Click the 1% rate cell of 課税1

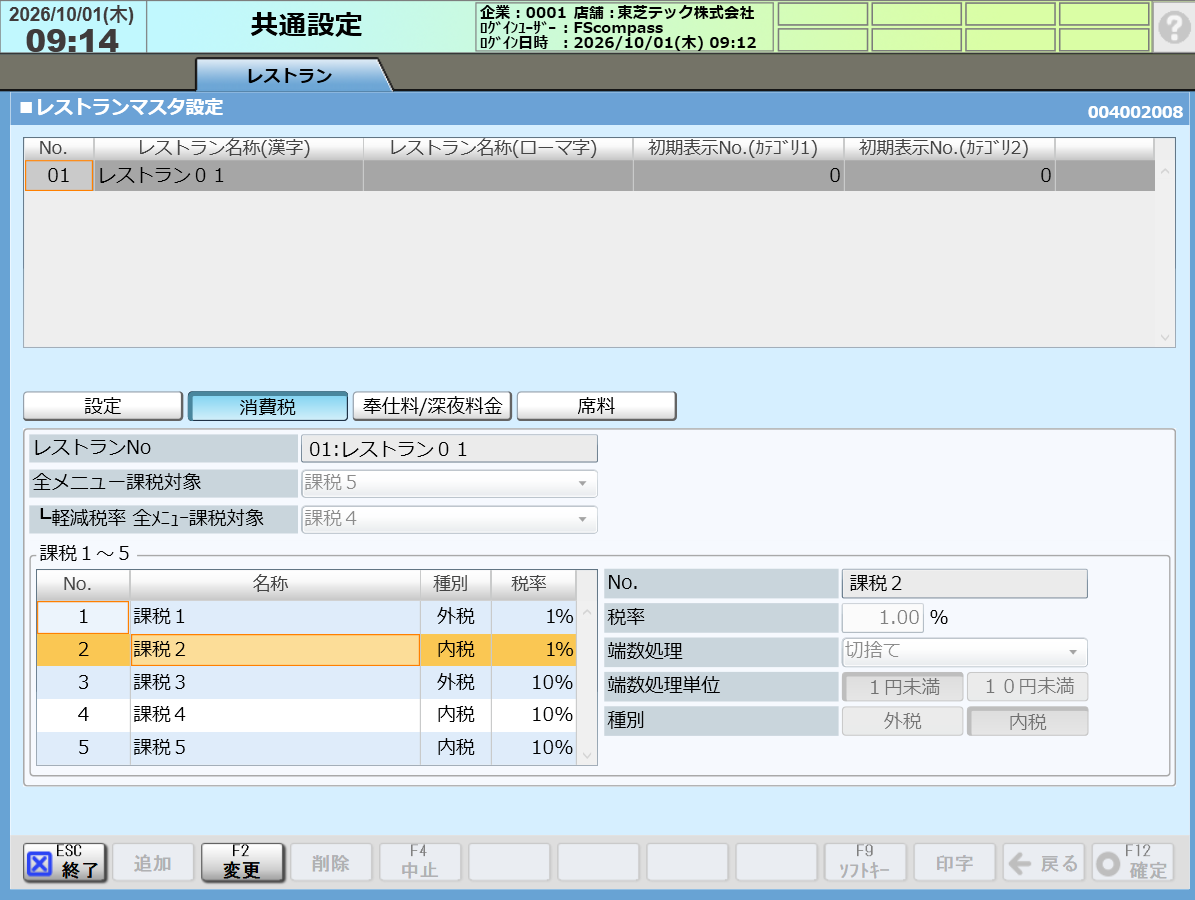[533, 617]
